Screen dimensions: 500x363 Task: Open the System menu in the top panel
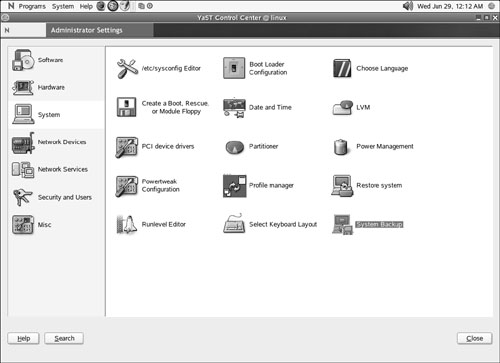point(63,6)
